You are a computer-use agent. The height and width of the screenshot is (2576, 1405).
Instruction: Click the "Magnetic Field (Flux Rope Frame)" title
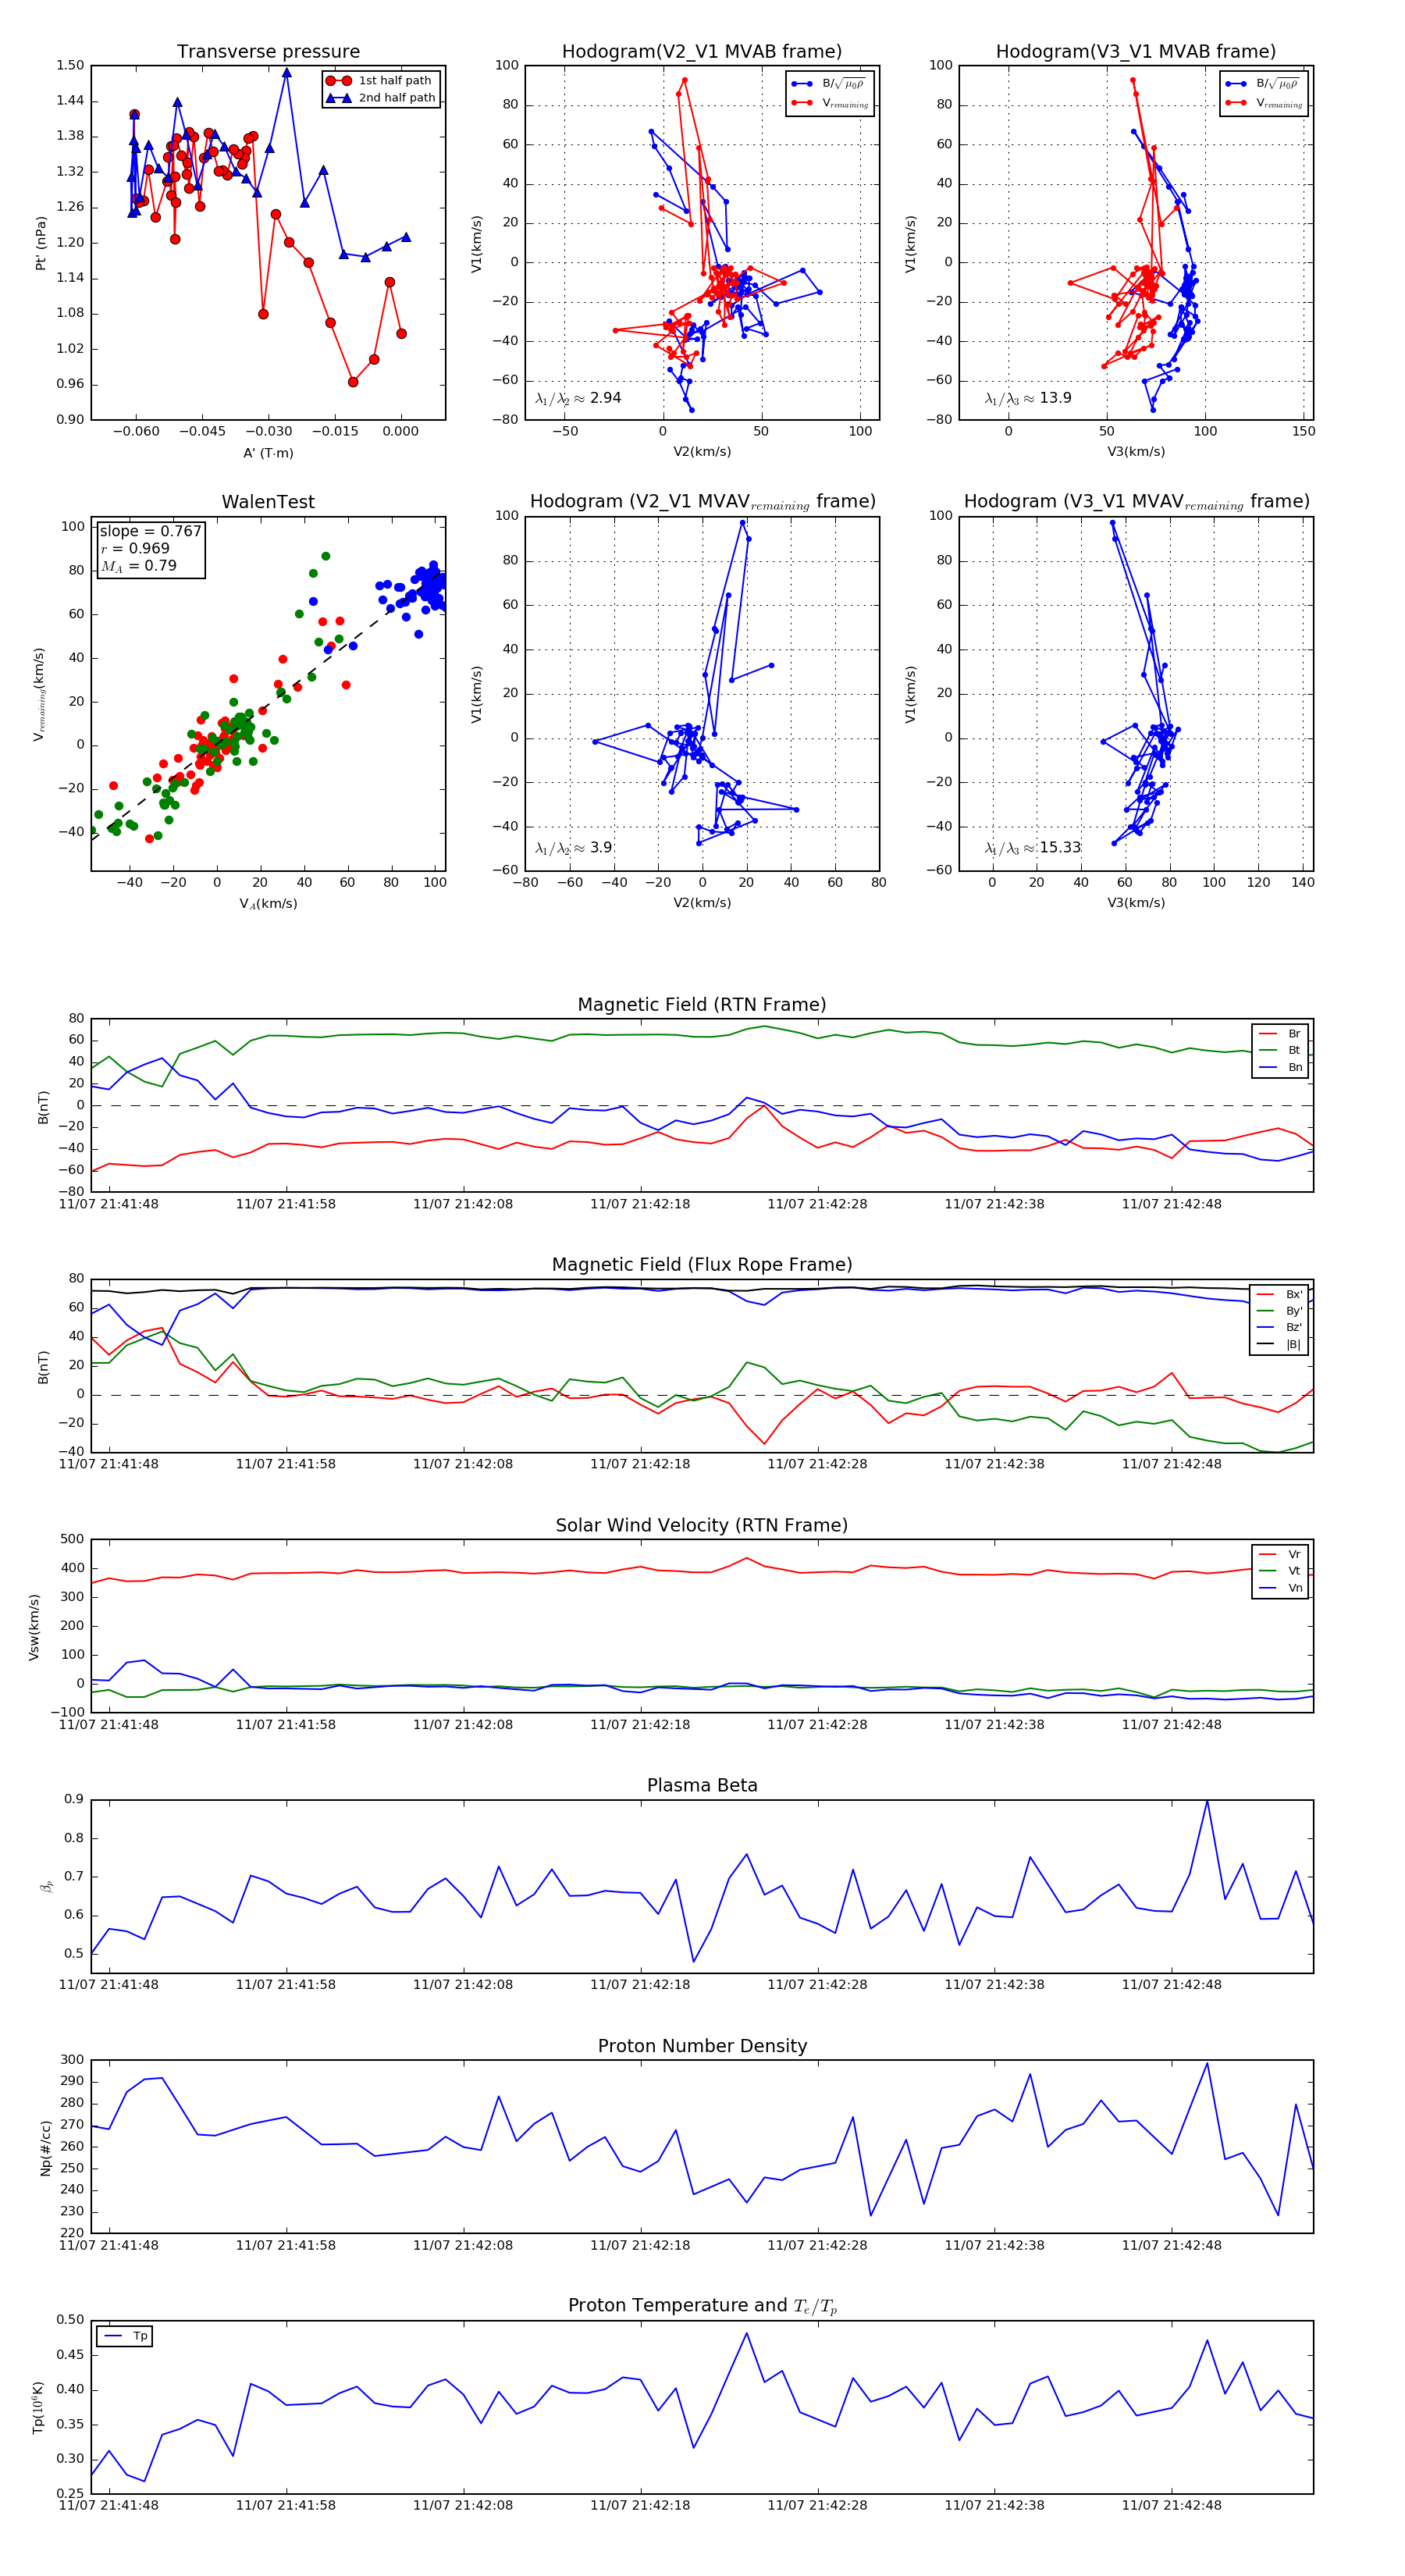(x=702, y=1265)
